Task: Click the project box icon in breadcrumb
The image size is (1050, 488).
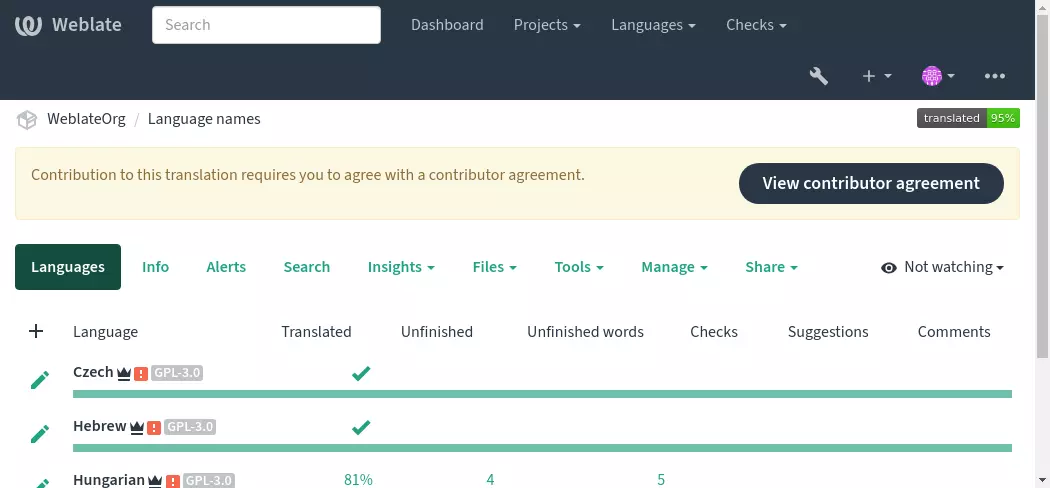Action: [x=27, y=120]
